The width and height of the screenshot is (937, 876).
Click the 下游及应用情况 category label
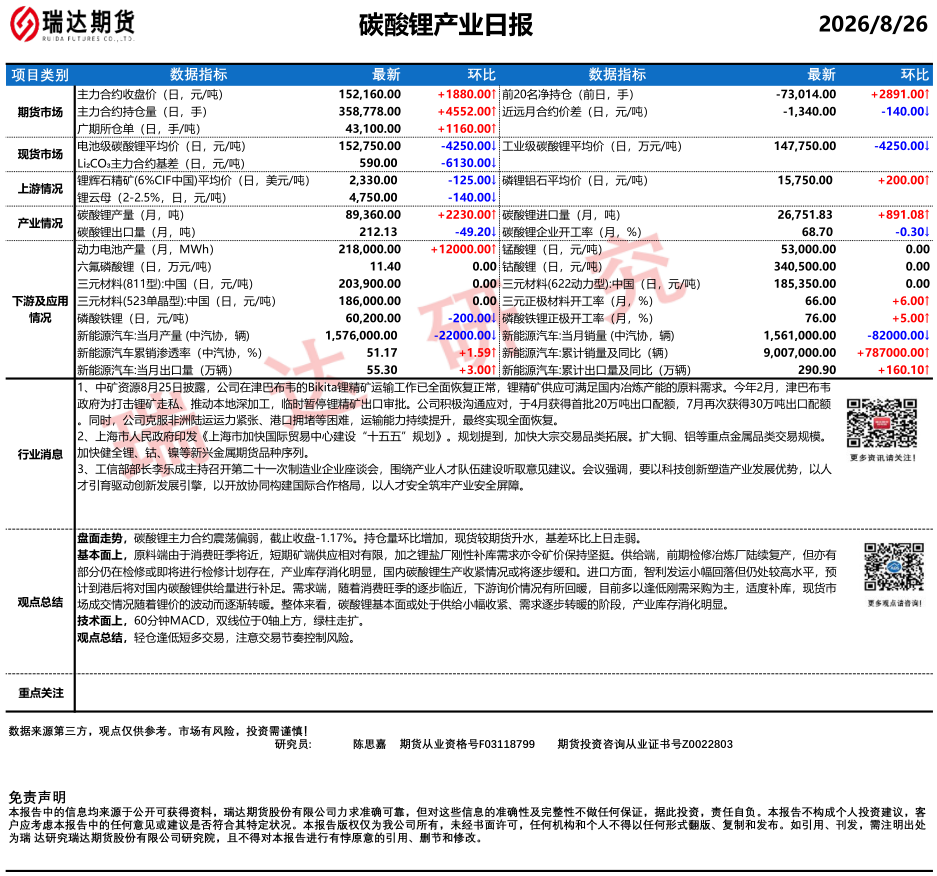coord(40,310)
